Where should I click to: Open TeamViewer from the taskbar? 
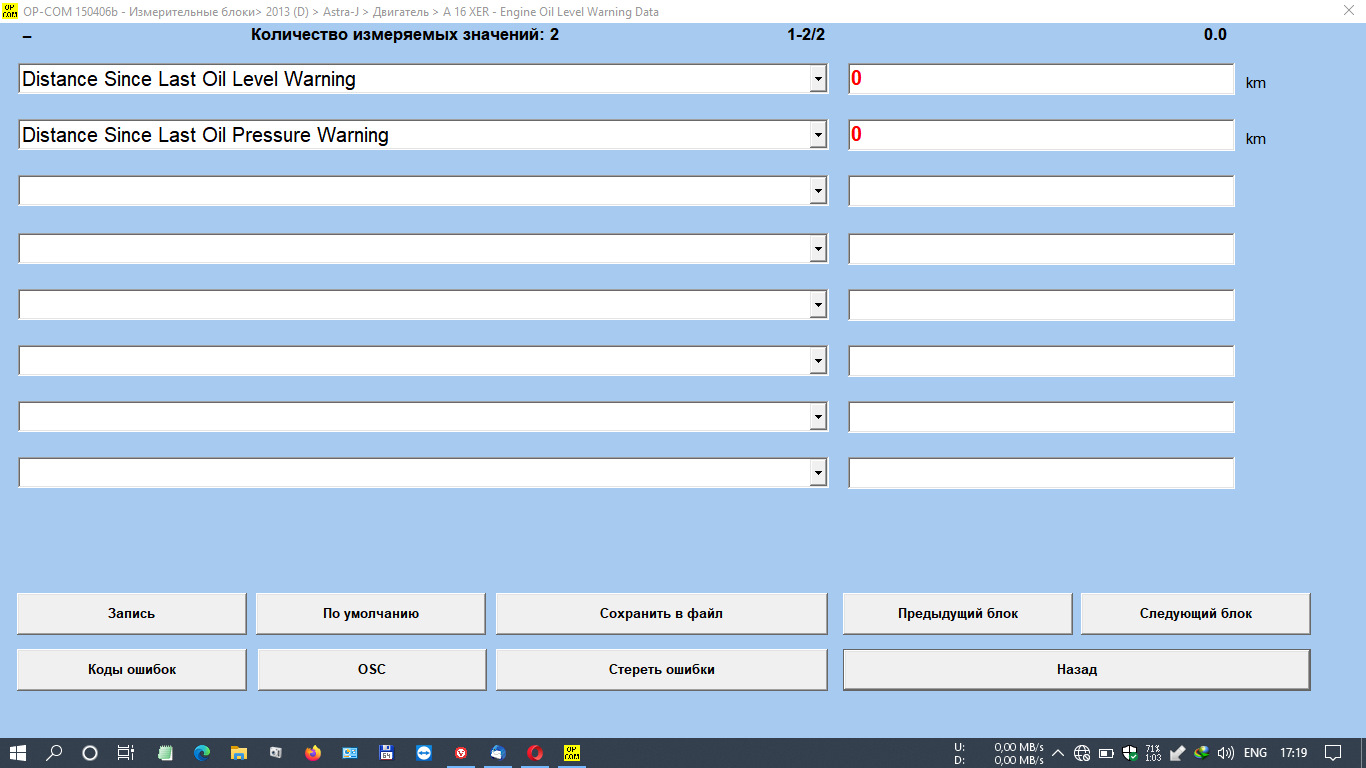[424, 753]
